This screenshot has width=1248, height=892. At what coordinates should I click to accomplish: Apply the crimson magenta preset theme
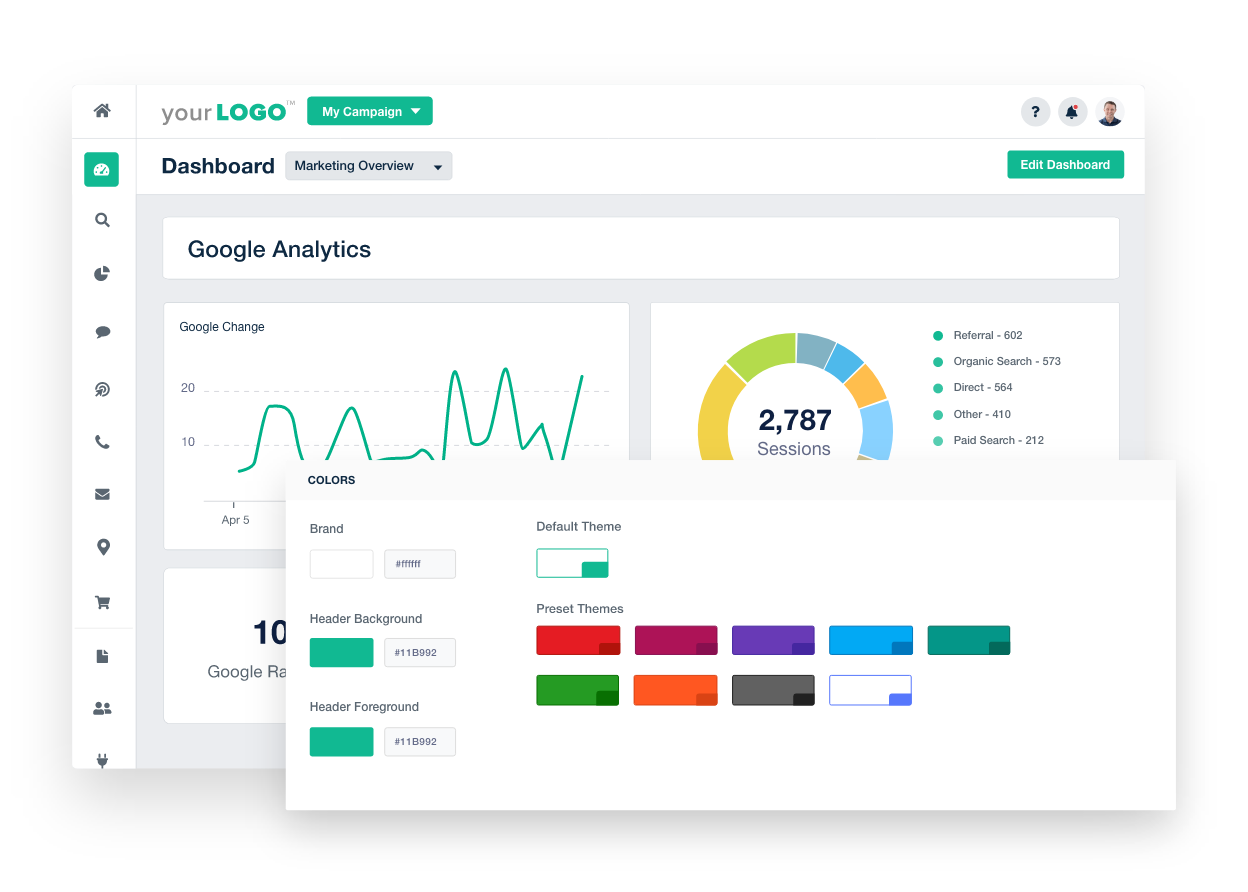click(676, 640)
